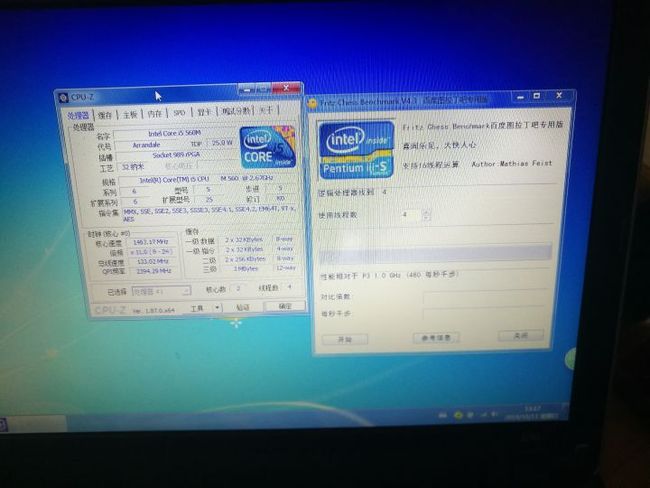Minimize the Fritz Chess Benchmark window
Screen dimensions: 650x488
[520, 97]
